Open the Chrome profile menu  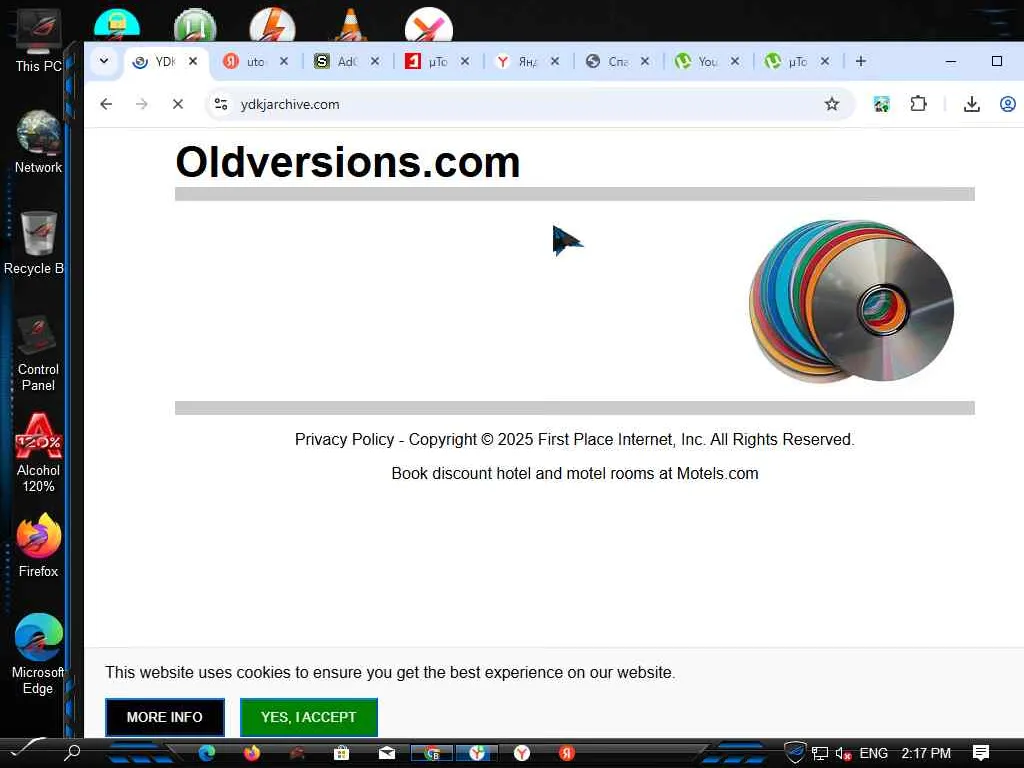click(1008, 104)
